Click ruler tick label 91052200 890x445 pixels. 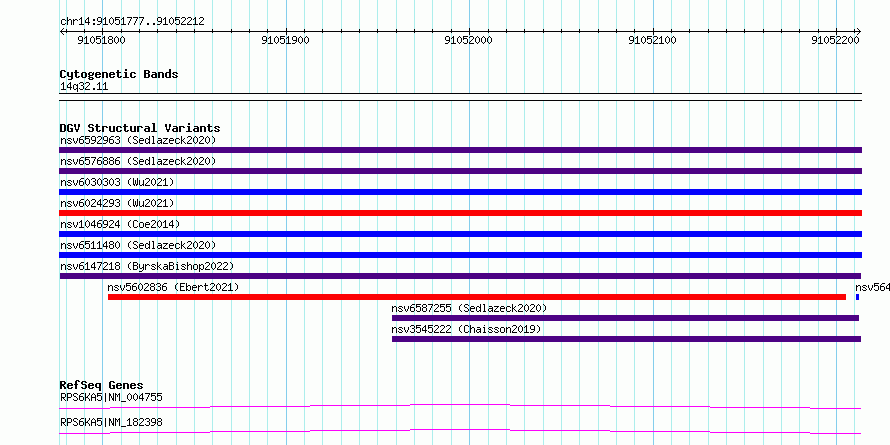[x=836, y=40]
